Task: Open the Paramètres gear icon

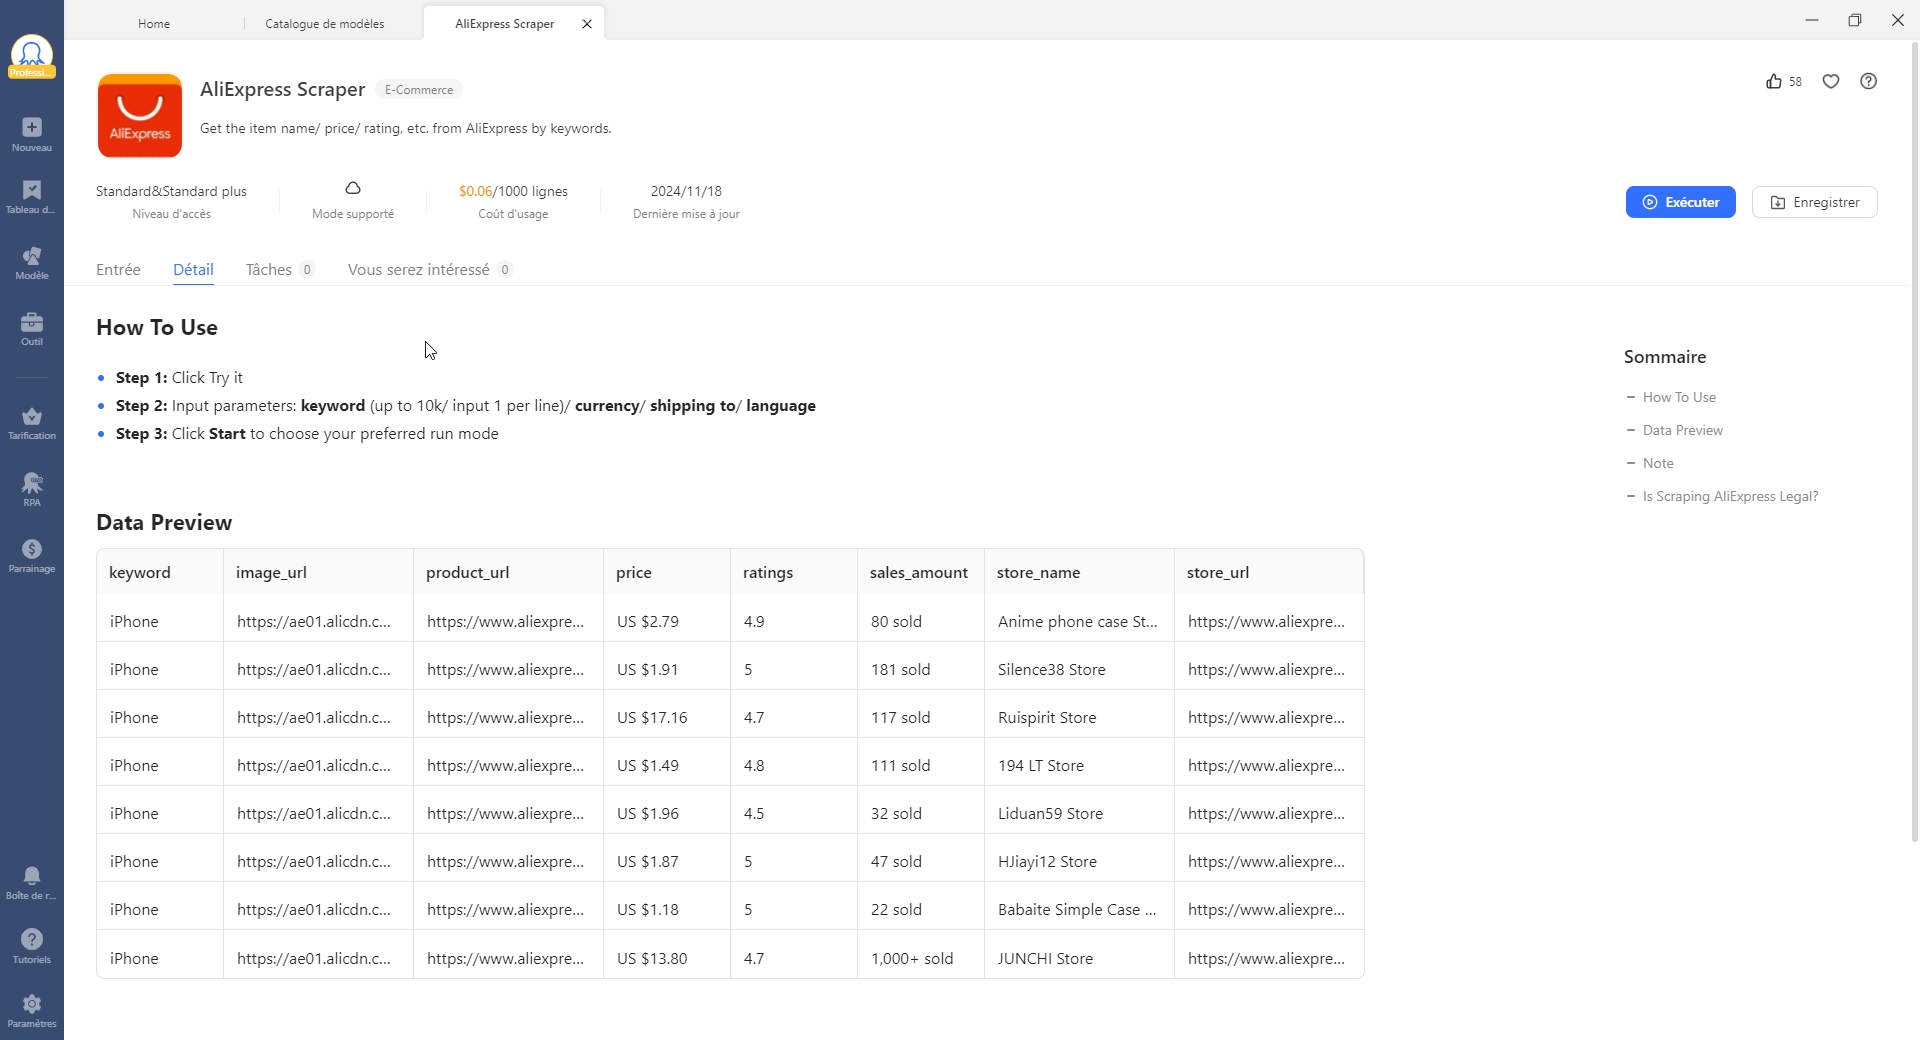Action: (32, 1011)
